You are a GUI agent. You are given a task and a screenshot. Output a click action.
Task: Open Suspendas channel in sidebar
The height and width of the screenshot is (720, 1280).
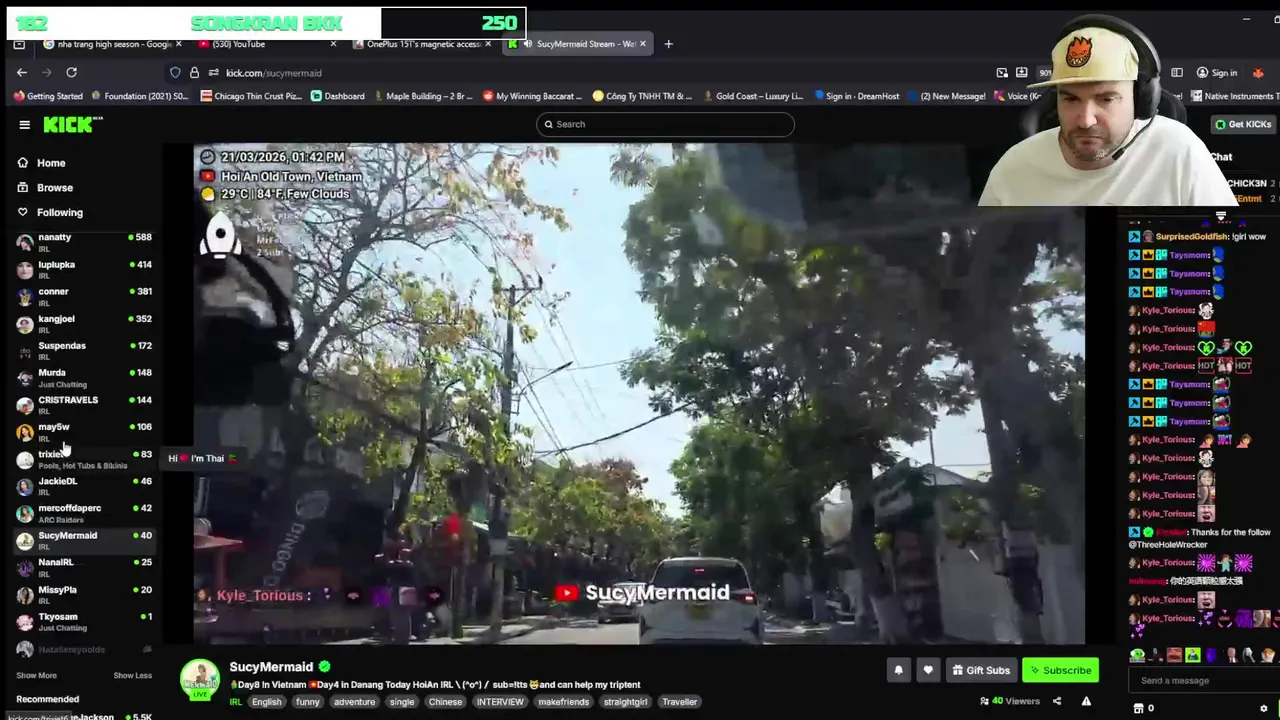(84, 350)
